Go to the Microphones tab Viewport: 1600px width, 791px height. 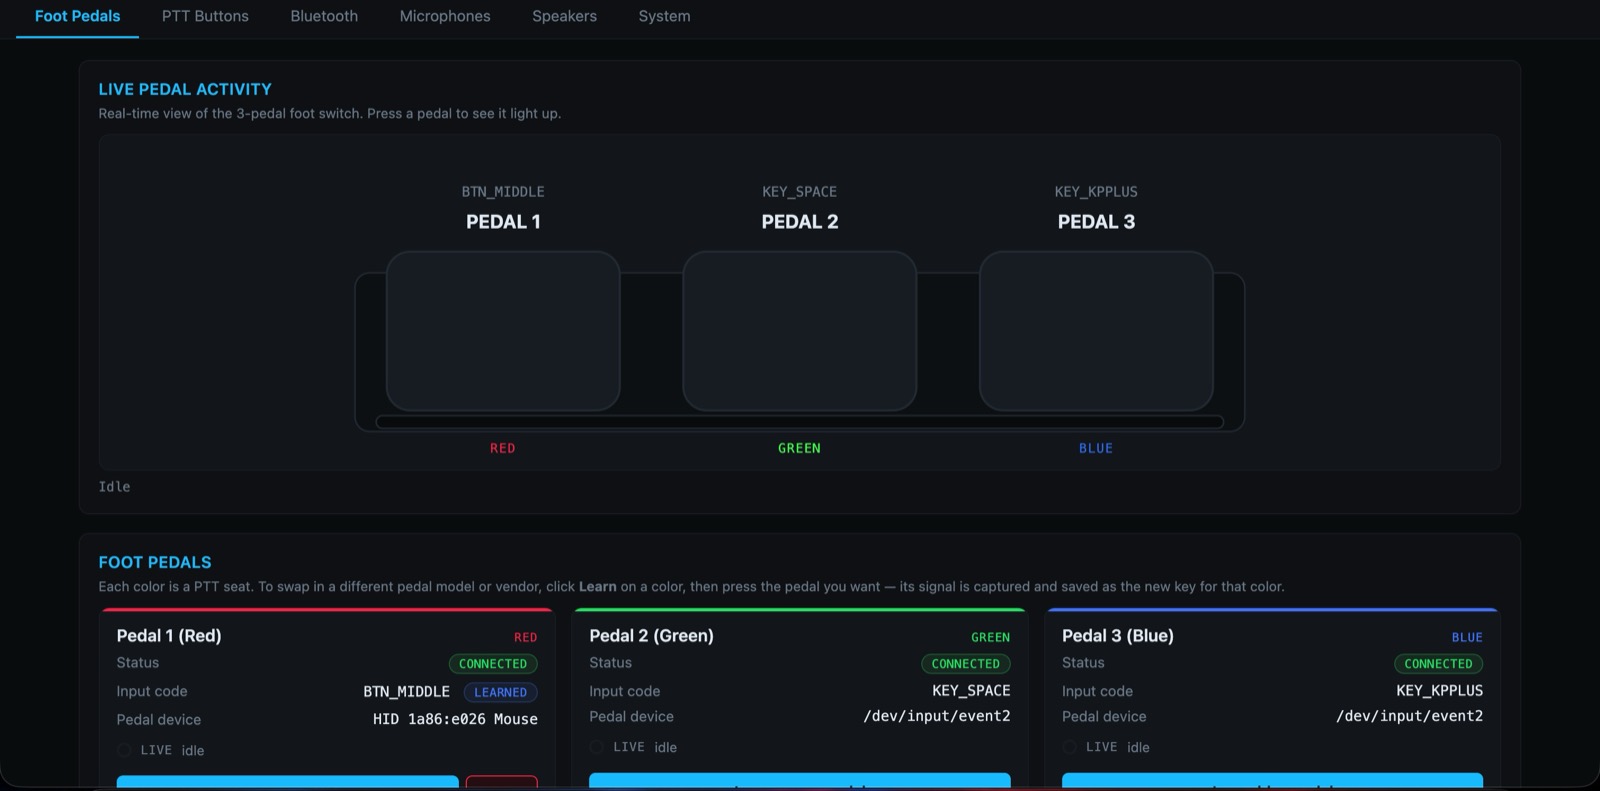tap(445, 16)
